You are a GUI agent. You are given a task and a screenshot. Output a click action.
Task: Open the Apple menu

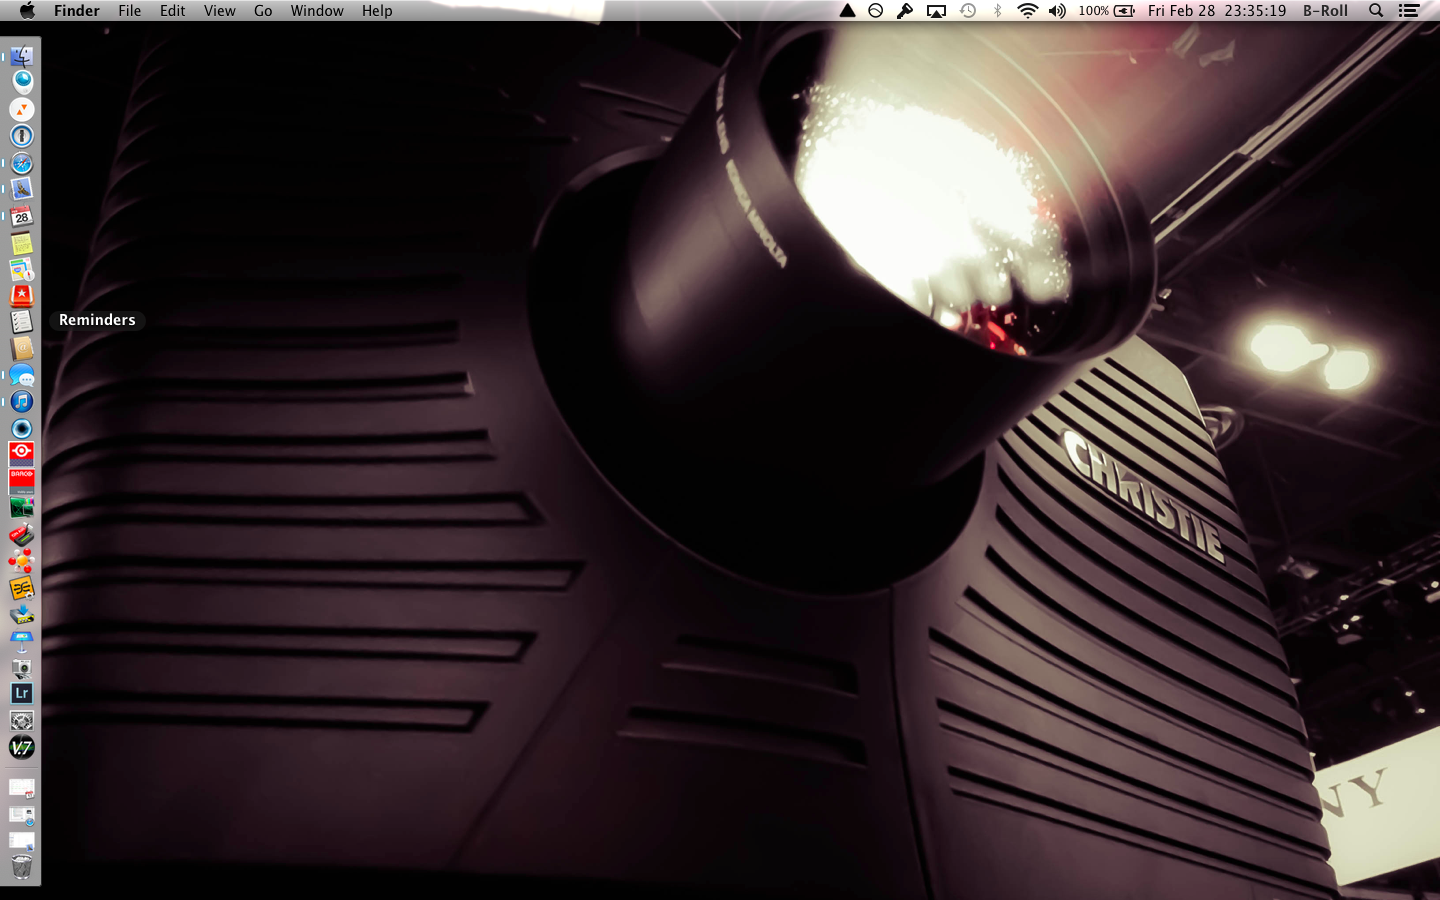coord(27,11)
